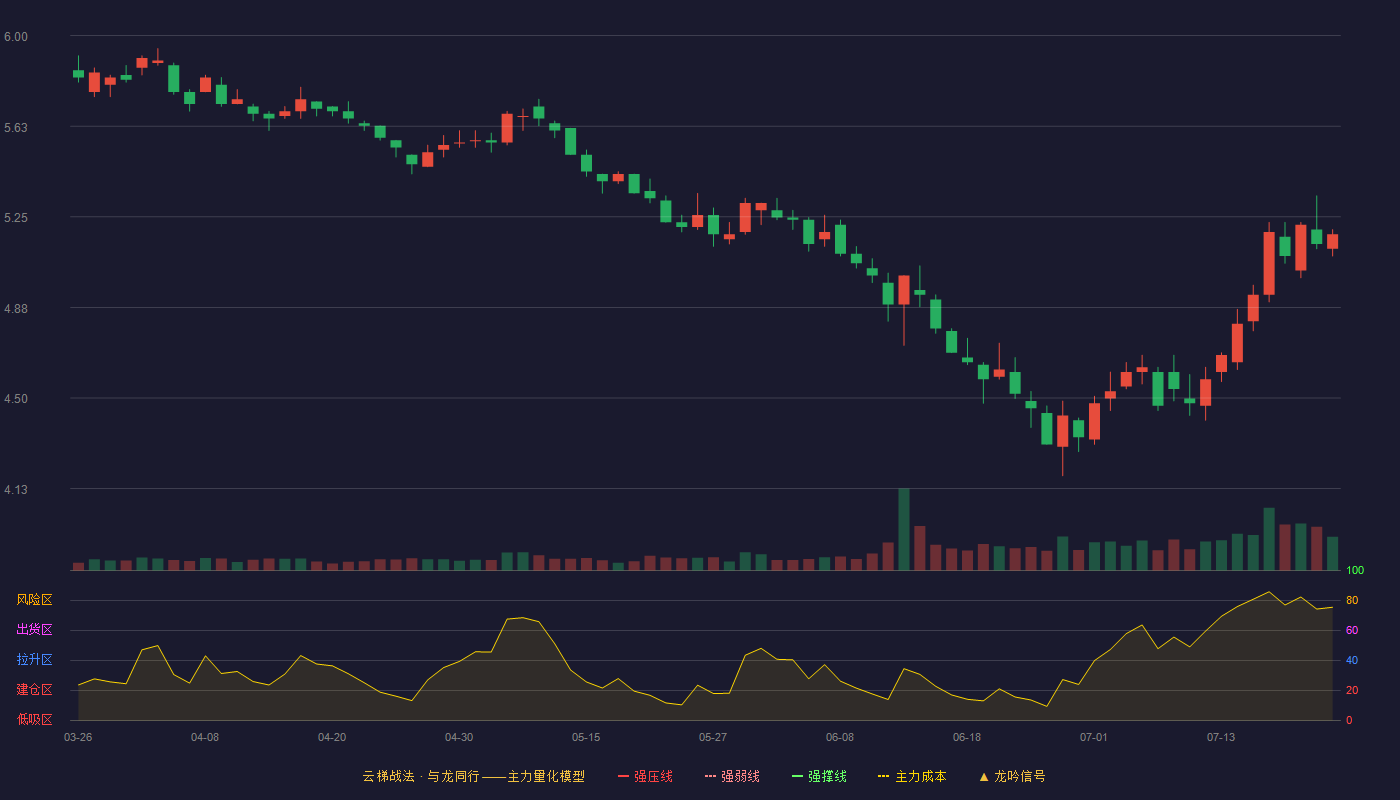Click the last candlestick of the price chart
1400x800 pixels.
click(x=1332, y=242)
